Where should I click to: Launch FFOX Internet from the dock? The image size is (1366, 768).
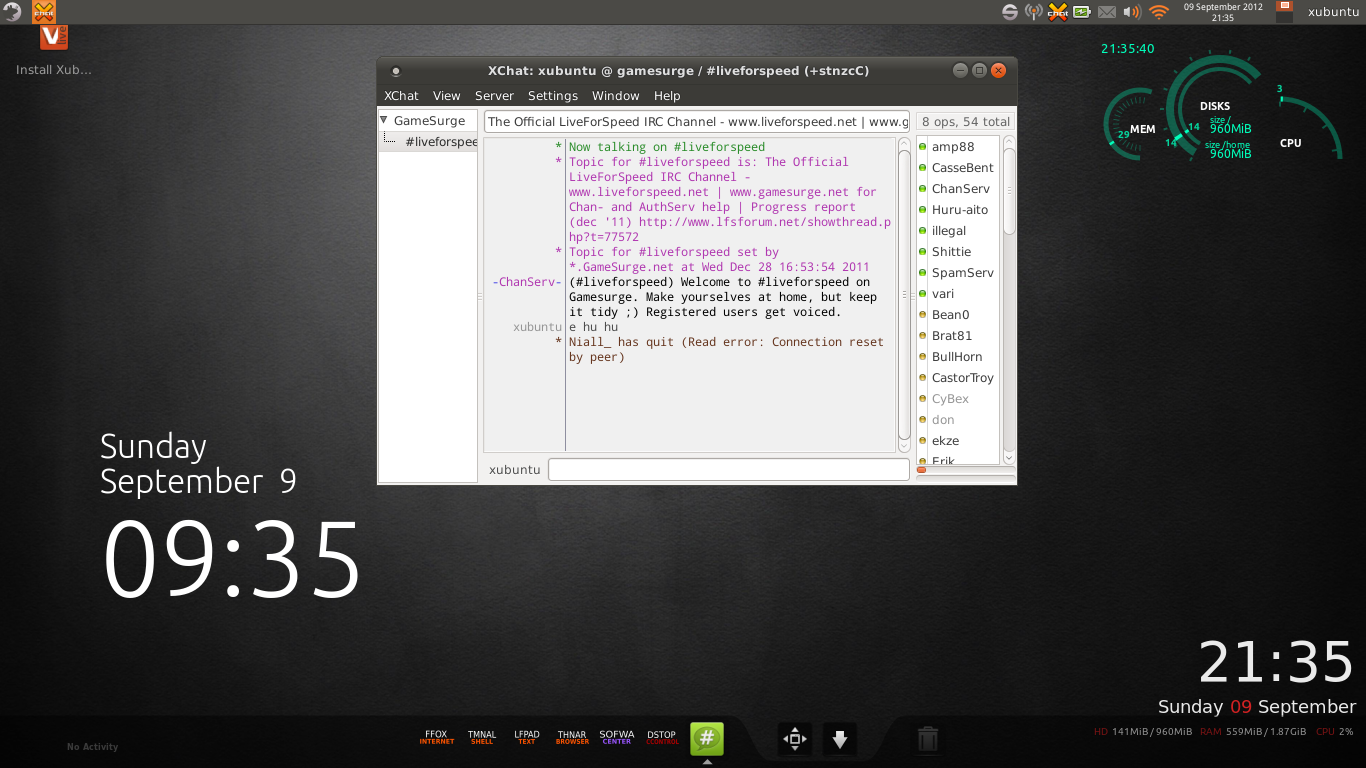(x=436, y=737)
